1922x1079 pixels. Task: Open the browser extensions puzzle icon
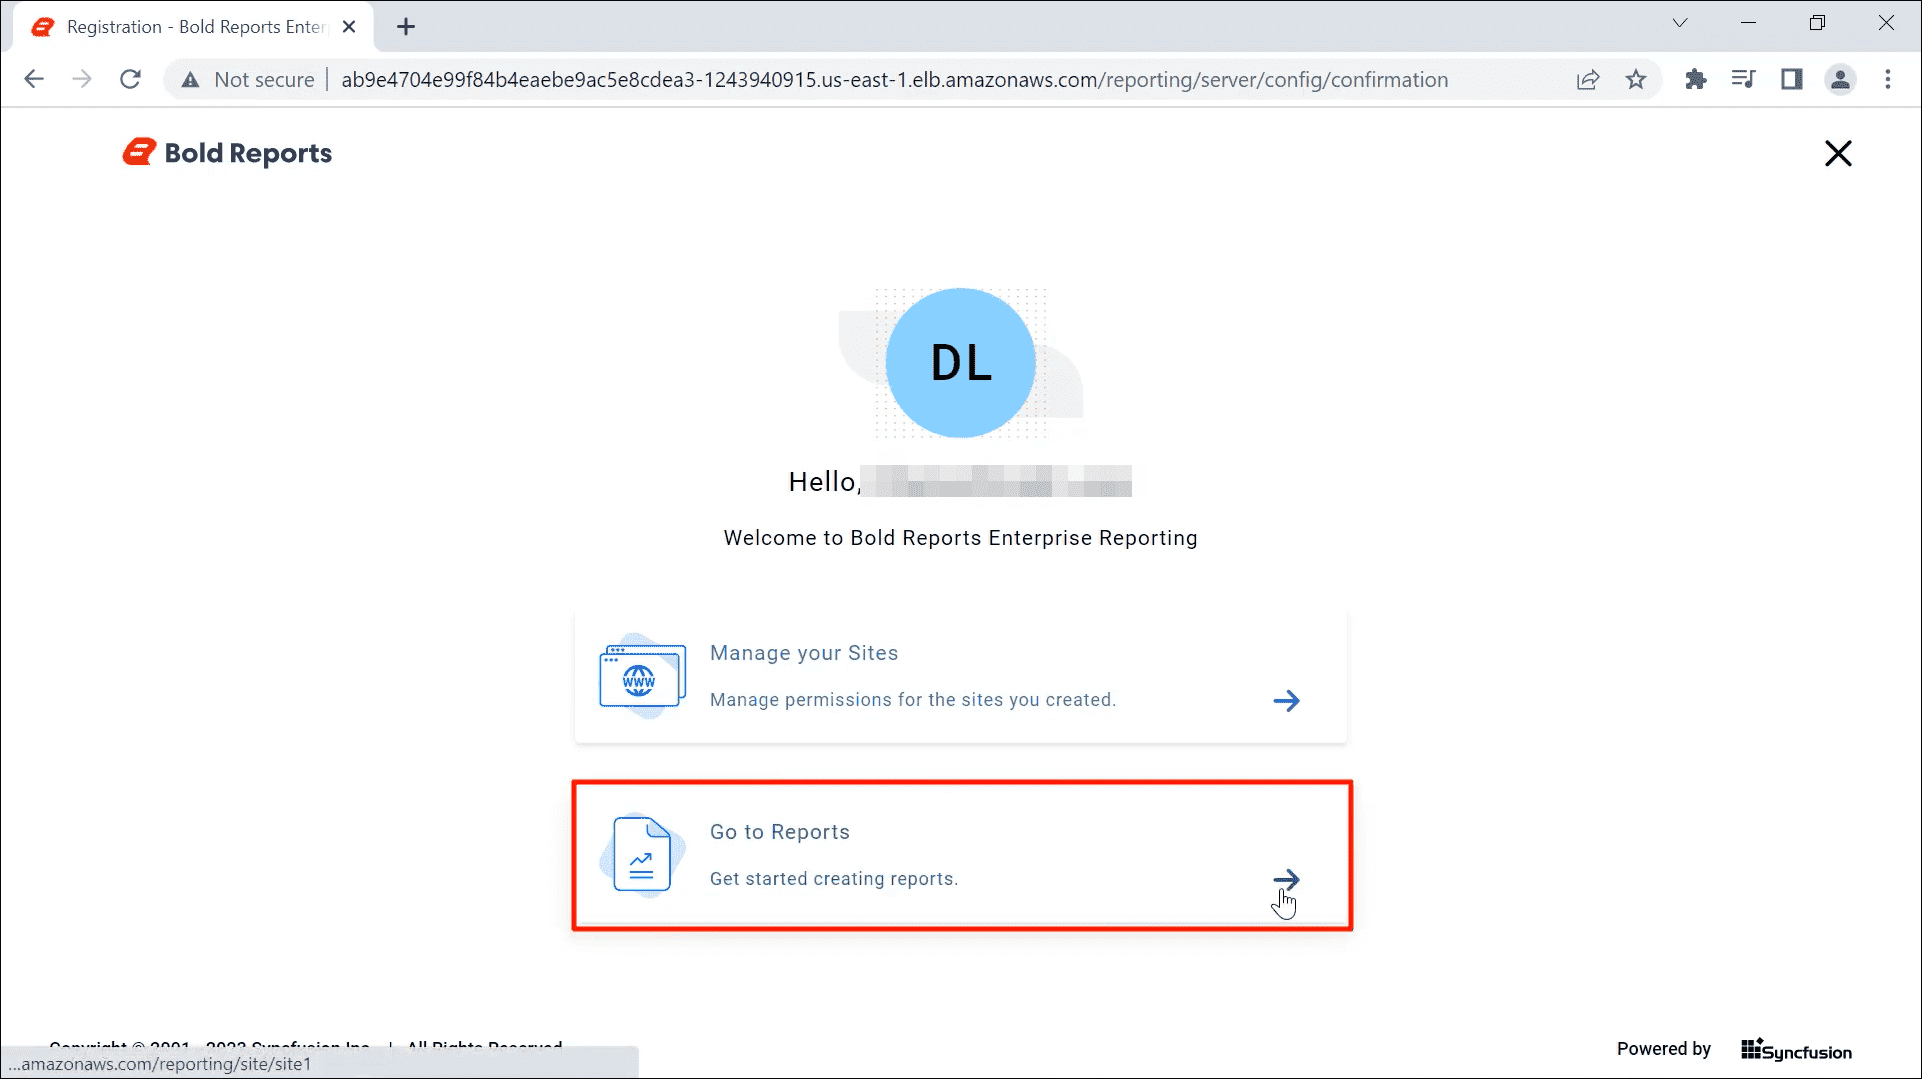coord(1695,79)
